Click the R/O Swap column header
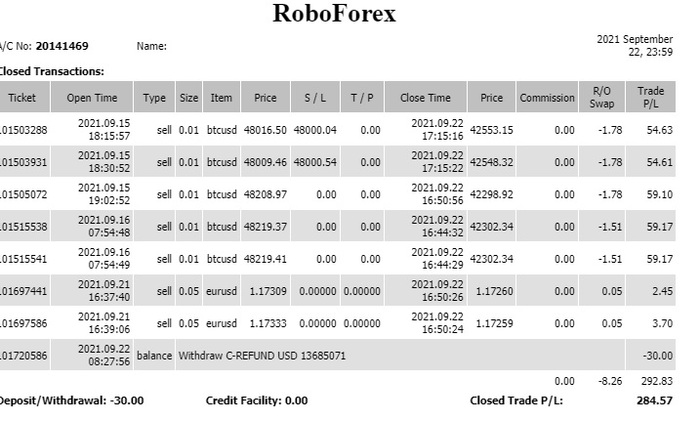The height and width of the screenshot is (421, 700). (x=601, y=98)
